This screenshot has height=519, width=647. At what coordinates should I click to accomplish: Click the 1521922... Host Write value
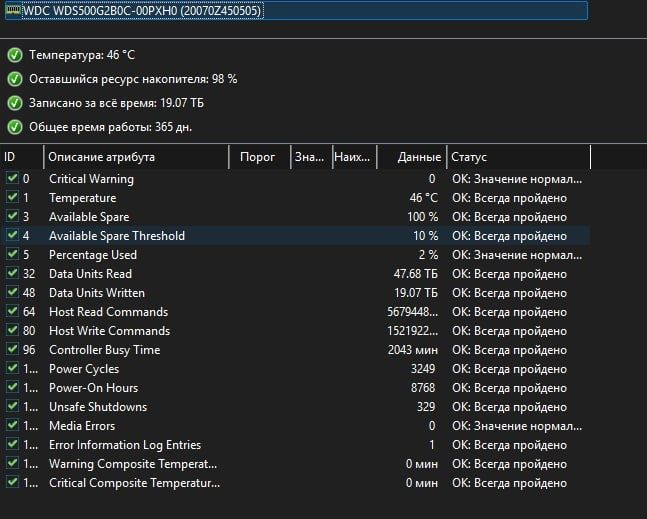pyautogui.click(x=413, y=331)
